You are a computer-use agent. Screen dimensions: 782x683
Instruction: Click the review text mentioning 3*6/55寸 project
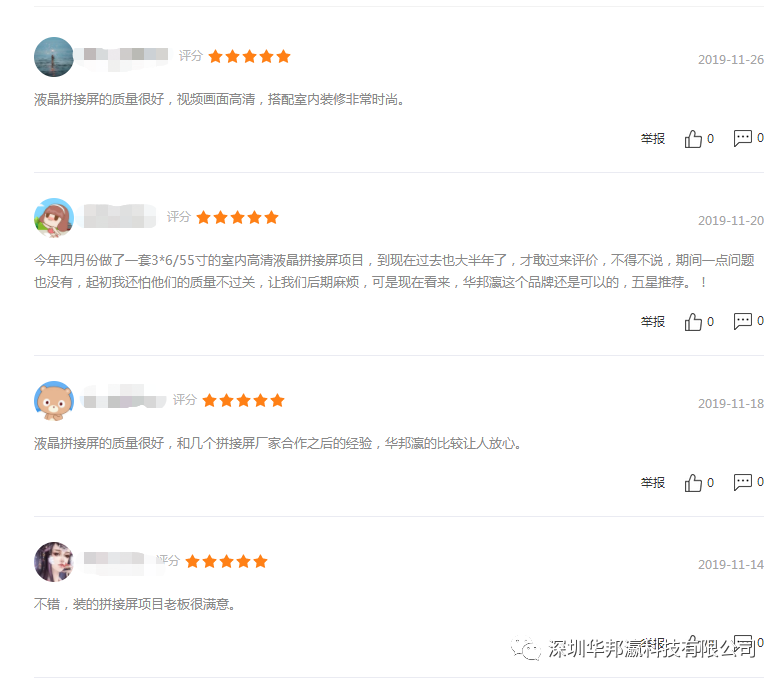point(394,271)
